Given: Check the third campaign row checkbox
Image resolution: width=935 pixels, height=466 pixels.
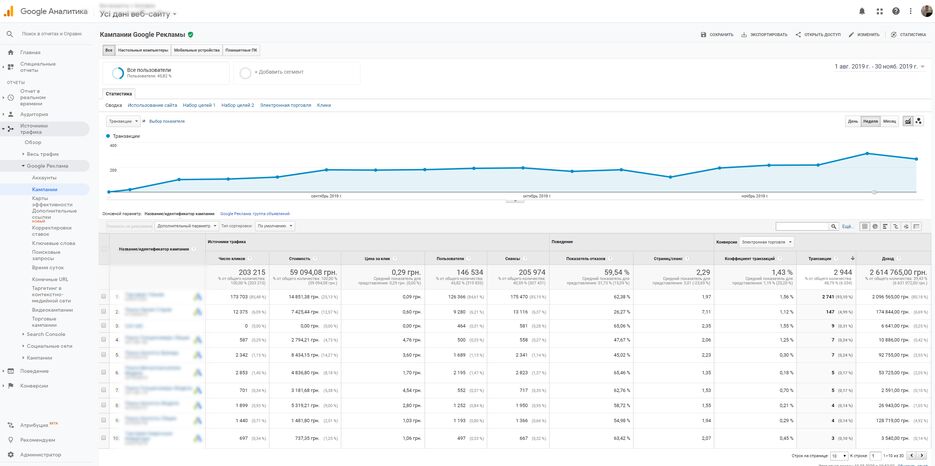Looking at the screenshot, I should pyautogui.click(x=103, y=325).
